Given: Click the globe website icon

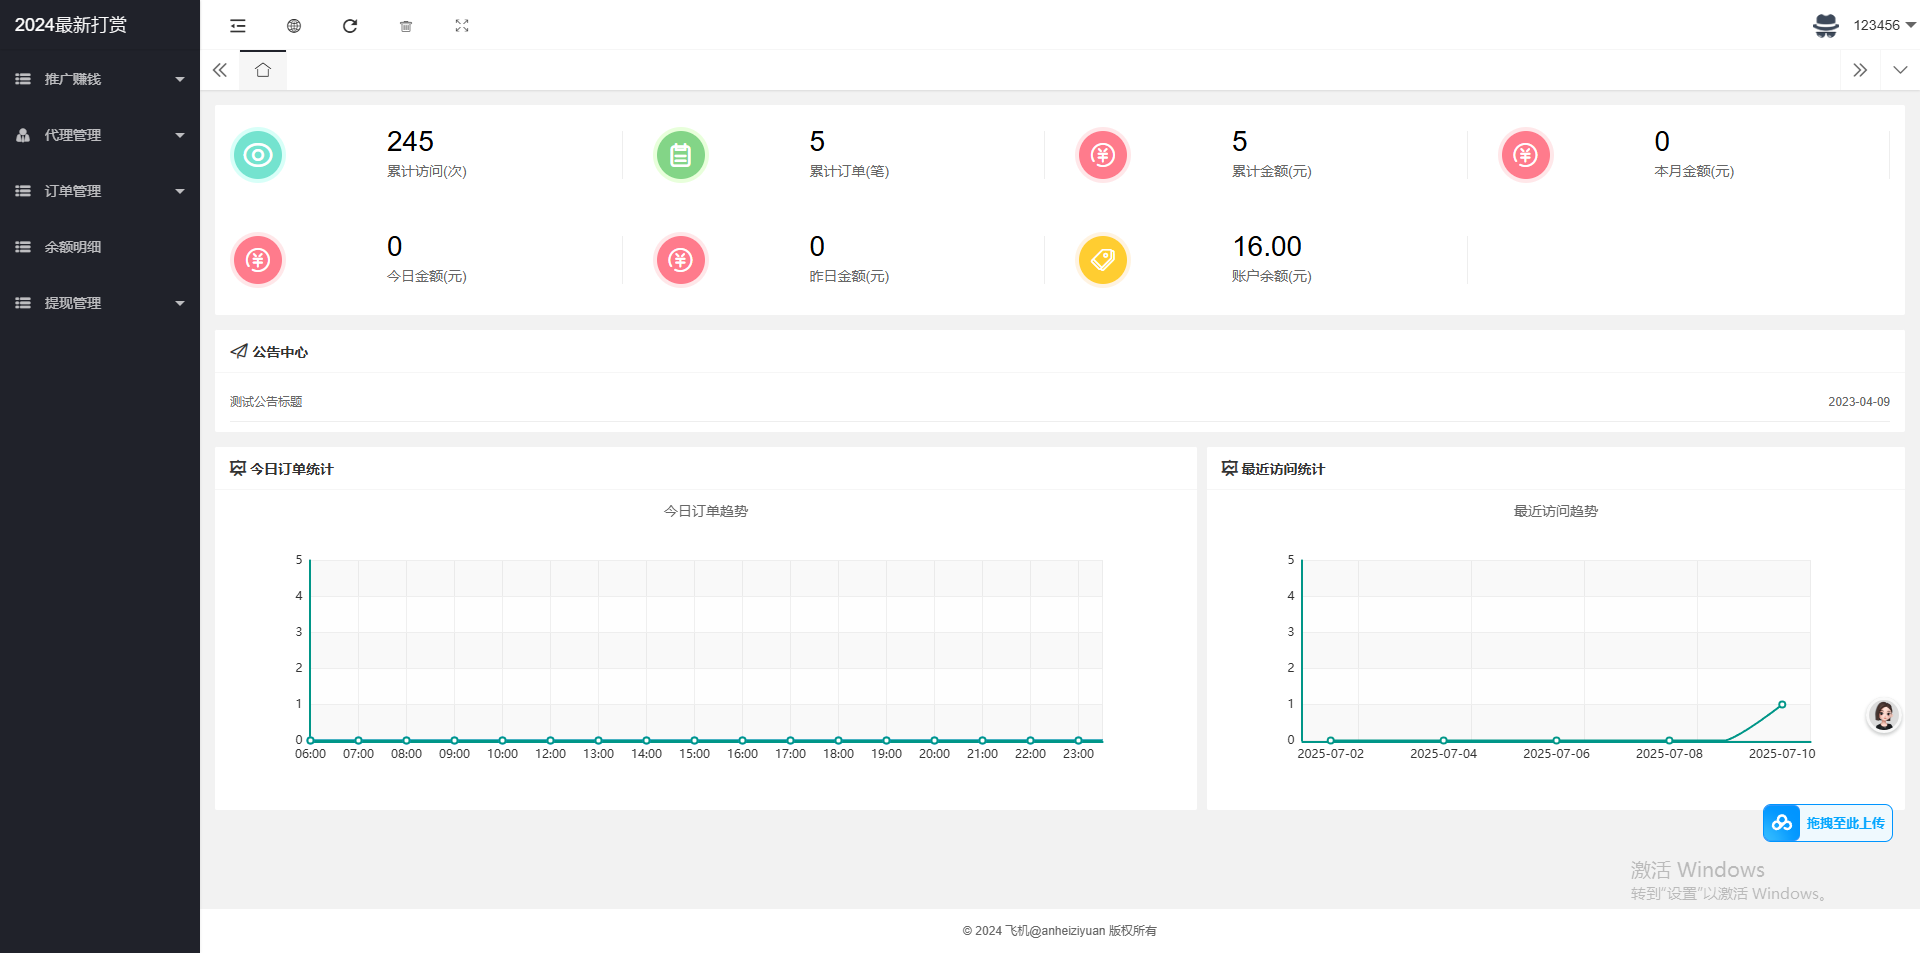Looking at the screenshot, I should (294, 26).
